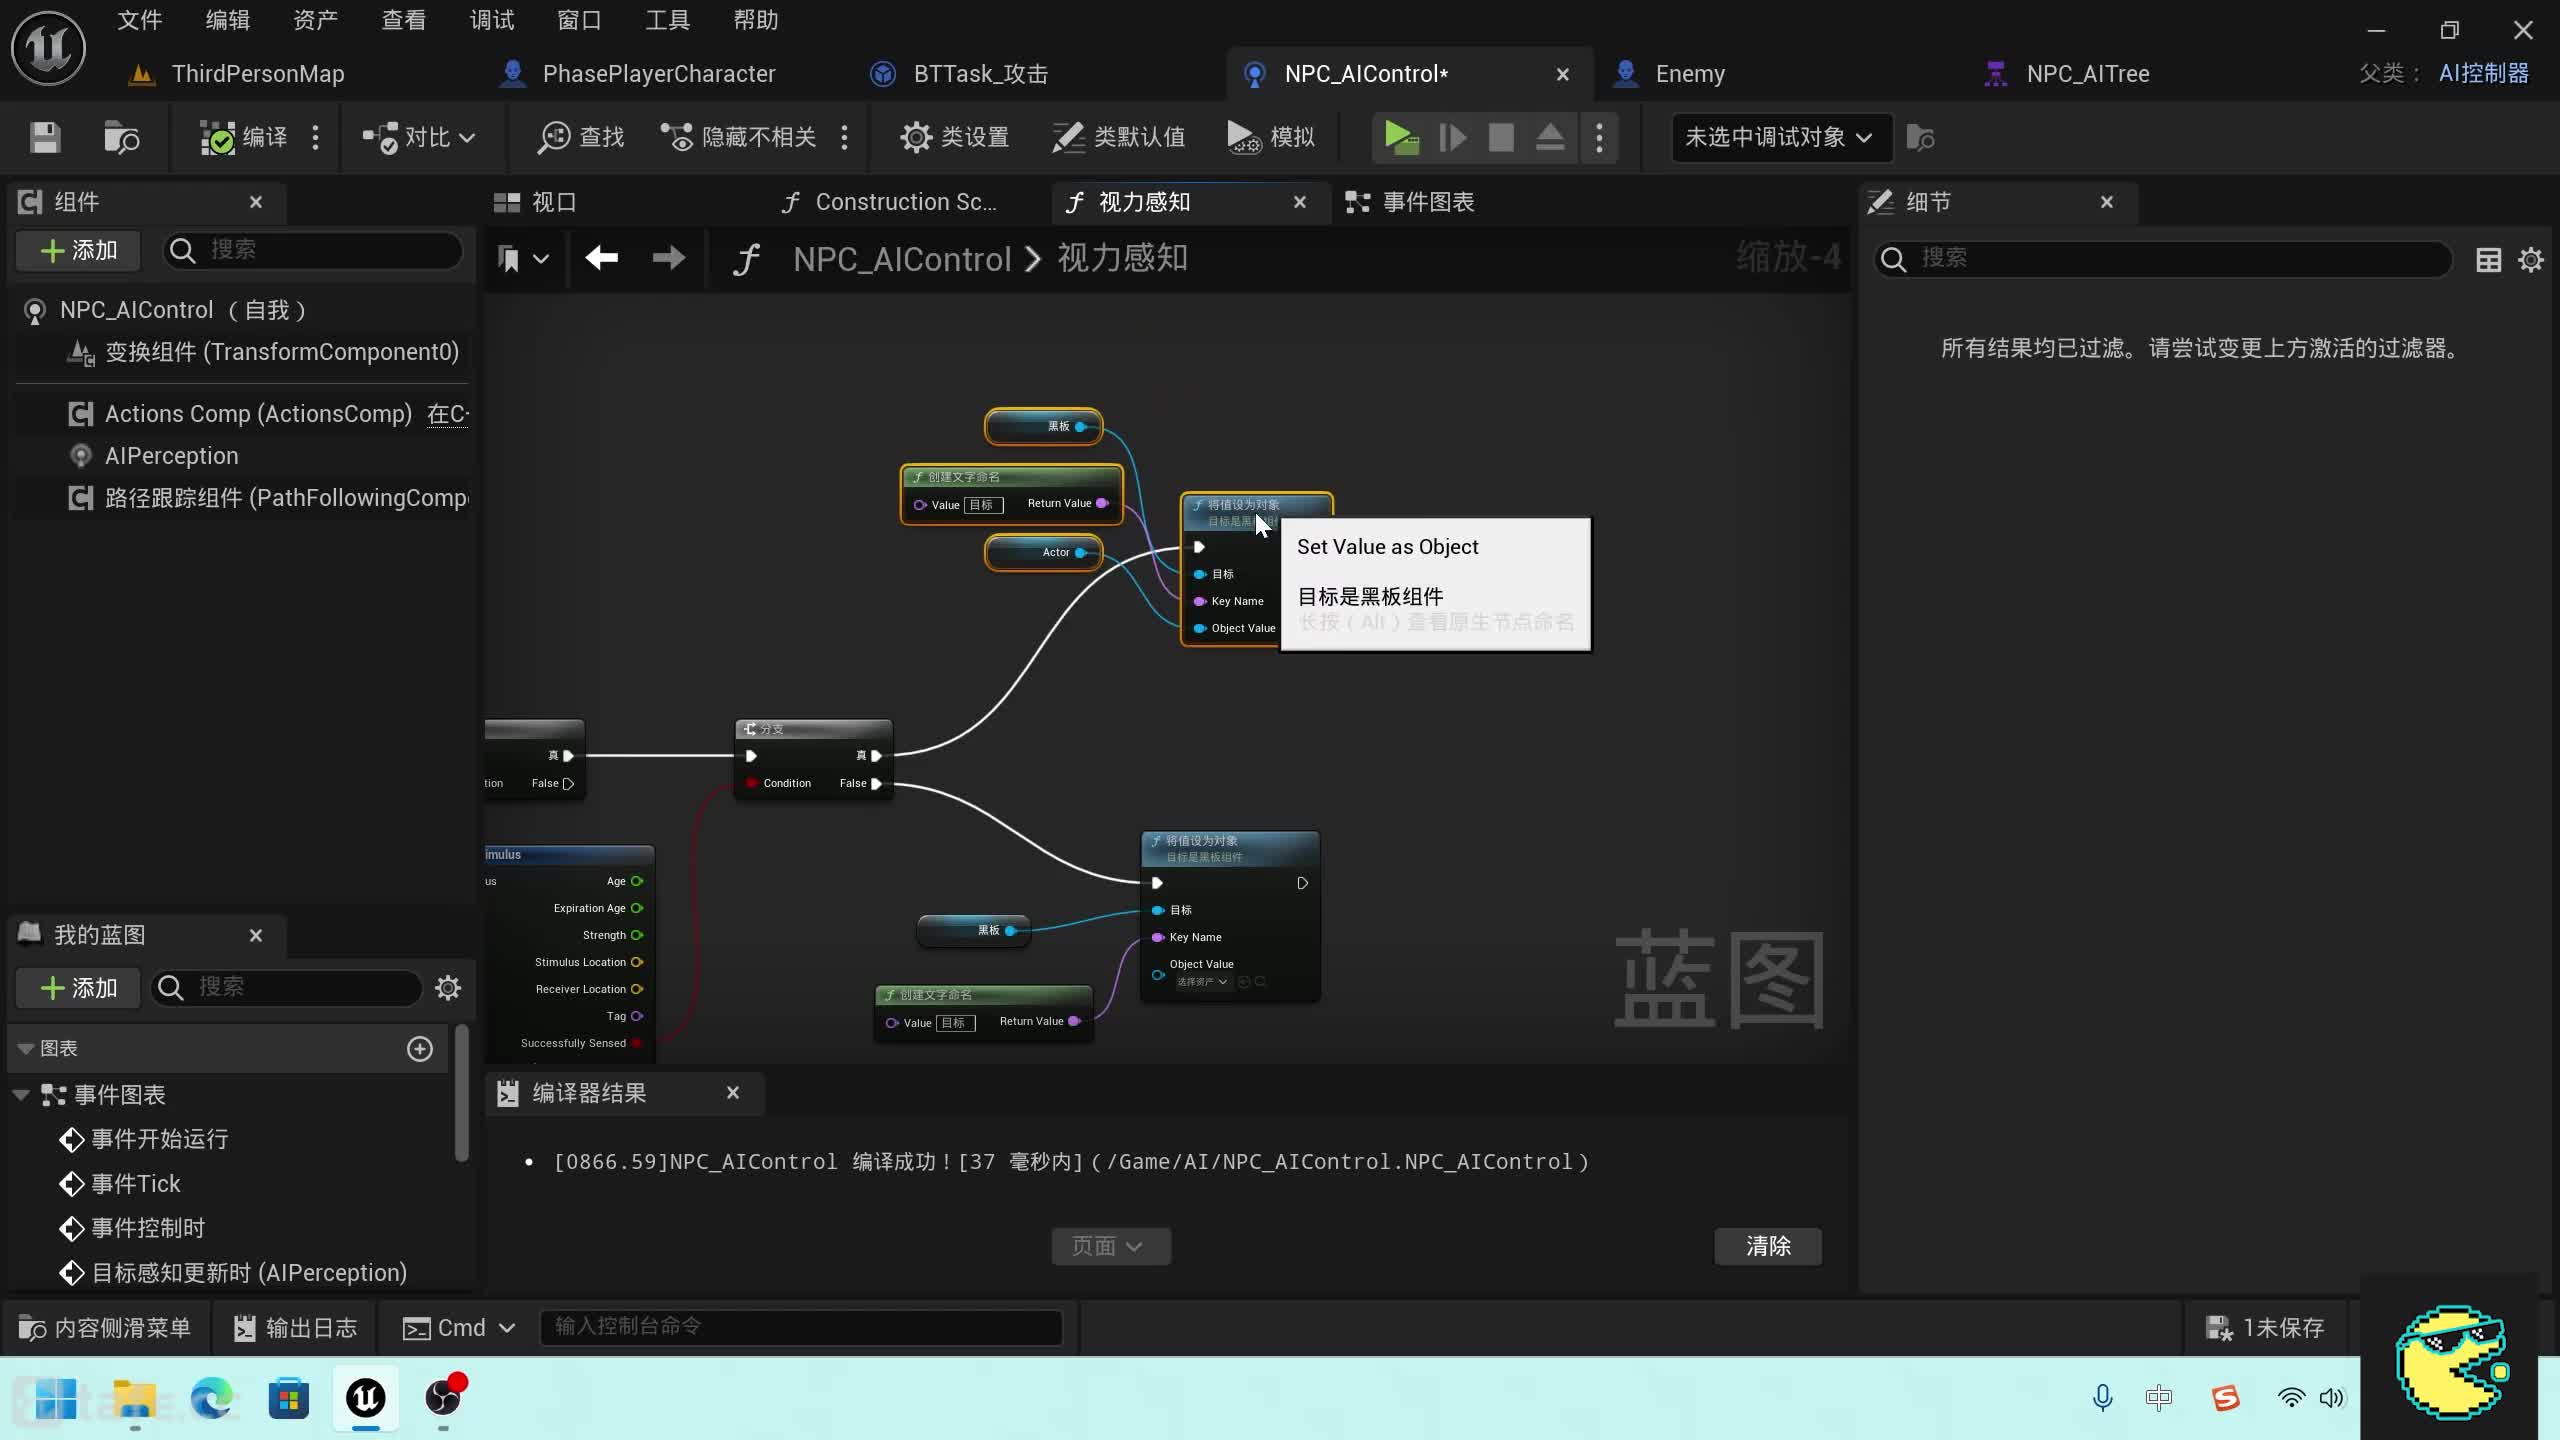Viewport: 2560px width, 1440px height.
Task: Add a new component
Action: (79, 250)
